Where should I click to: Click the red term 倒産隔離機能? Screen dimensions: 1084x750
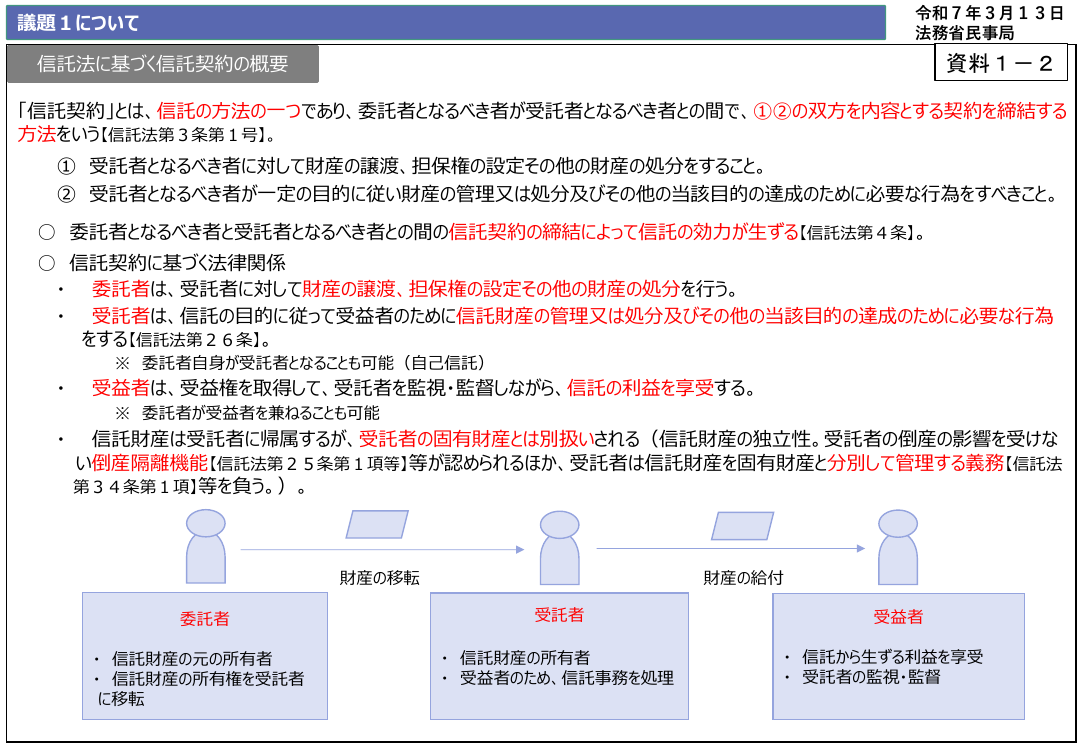pos(149,462)
